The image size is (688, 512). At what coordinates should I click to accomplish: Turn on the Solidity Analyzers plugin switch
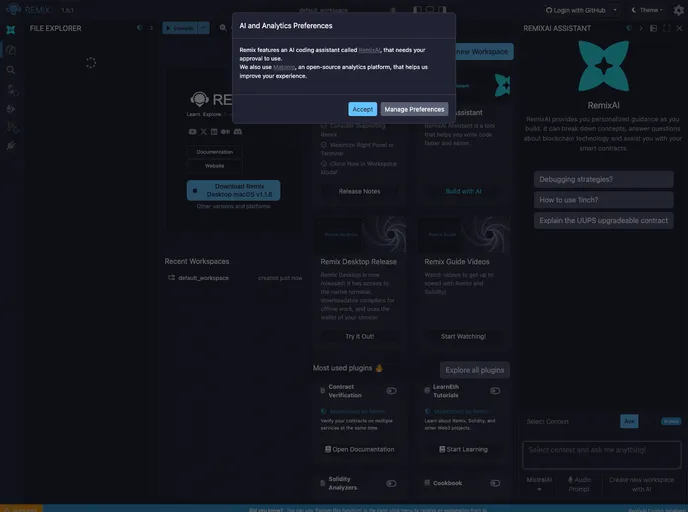pyautogui.click(x=392, y=483)
